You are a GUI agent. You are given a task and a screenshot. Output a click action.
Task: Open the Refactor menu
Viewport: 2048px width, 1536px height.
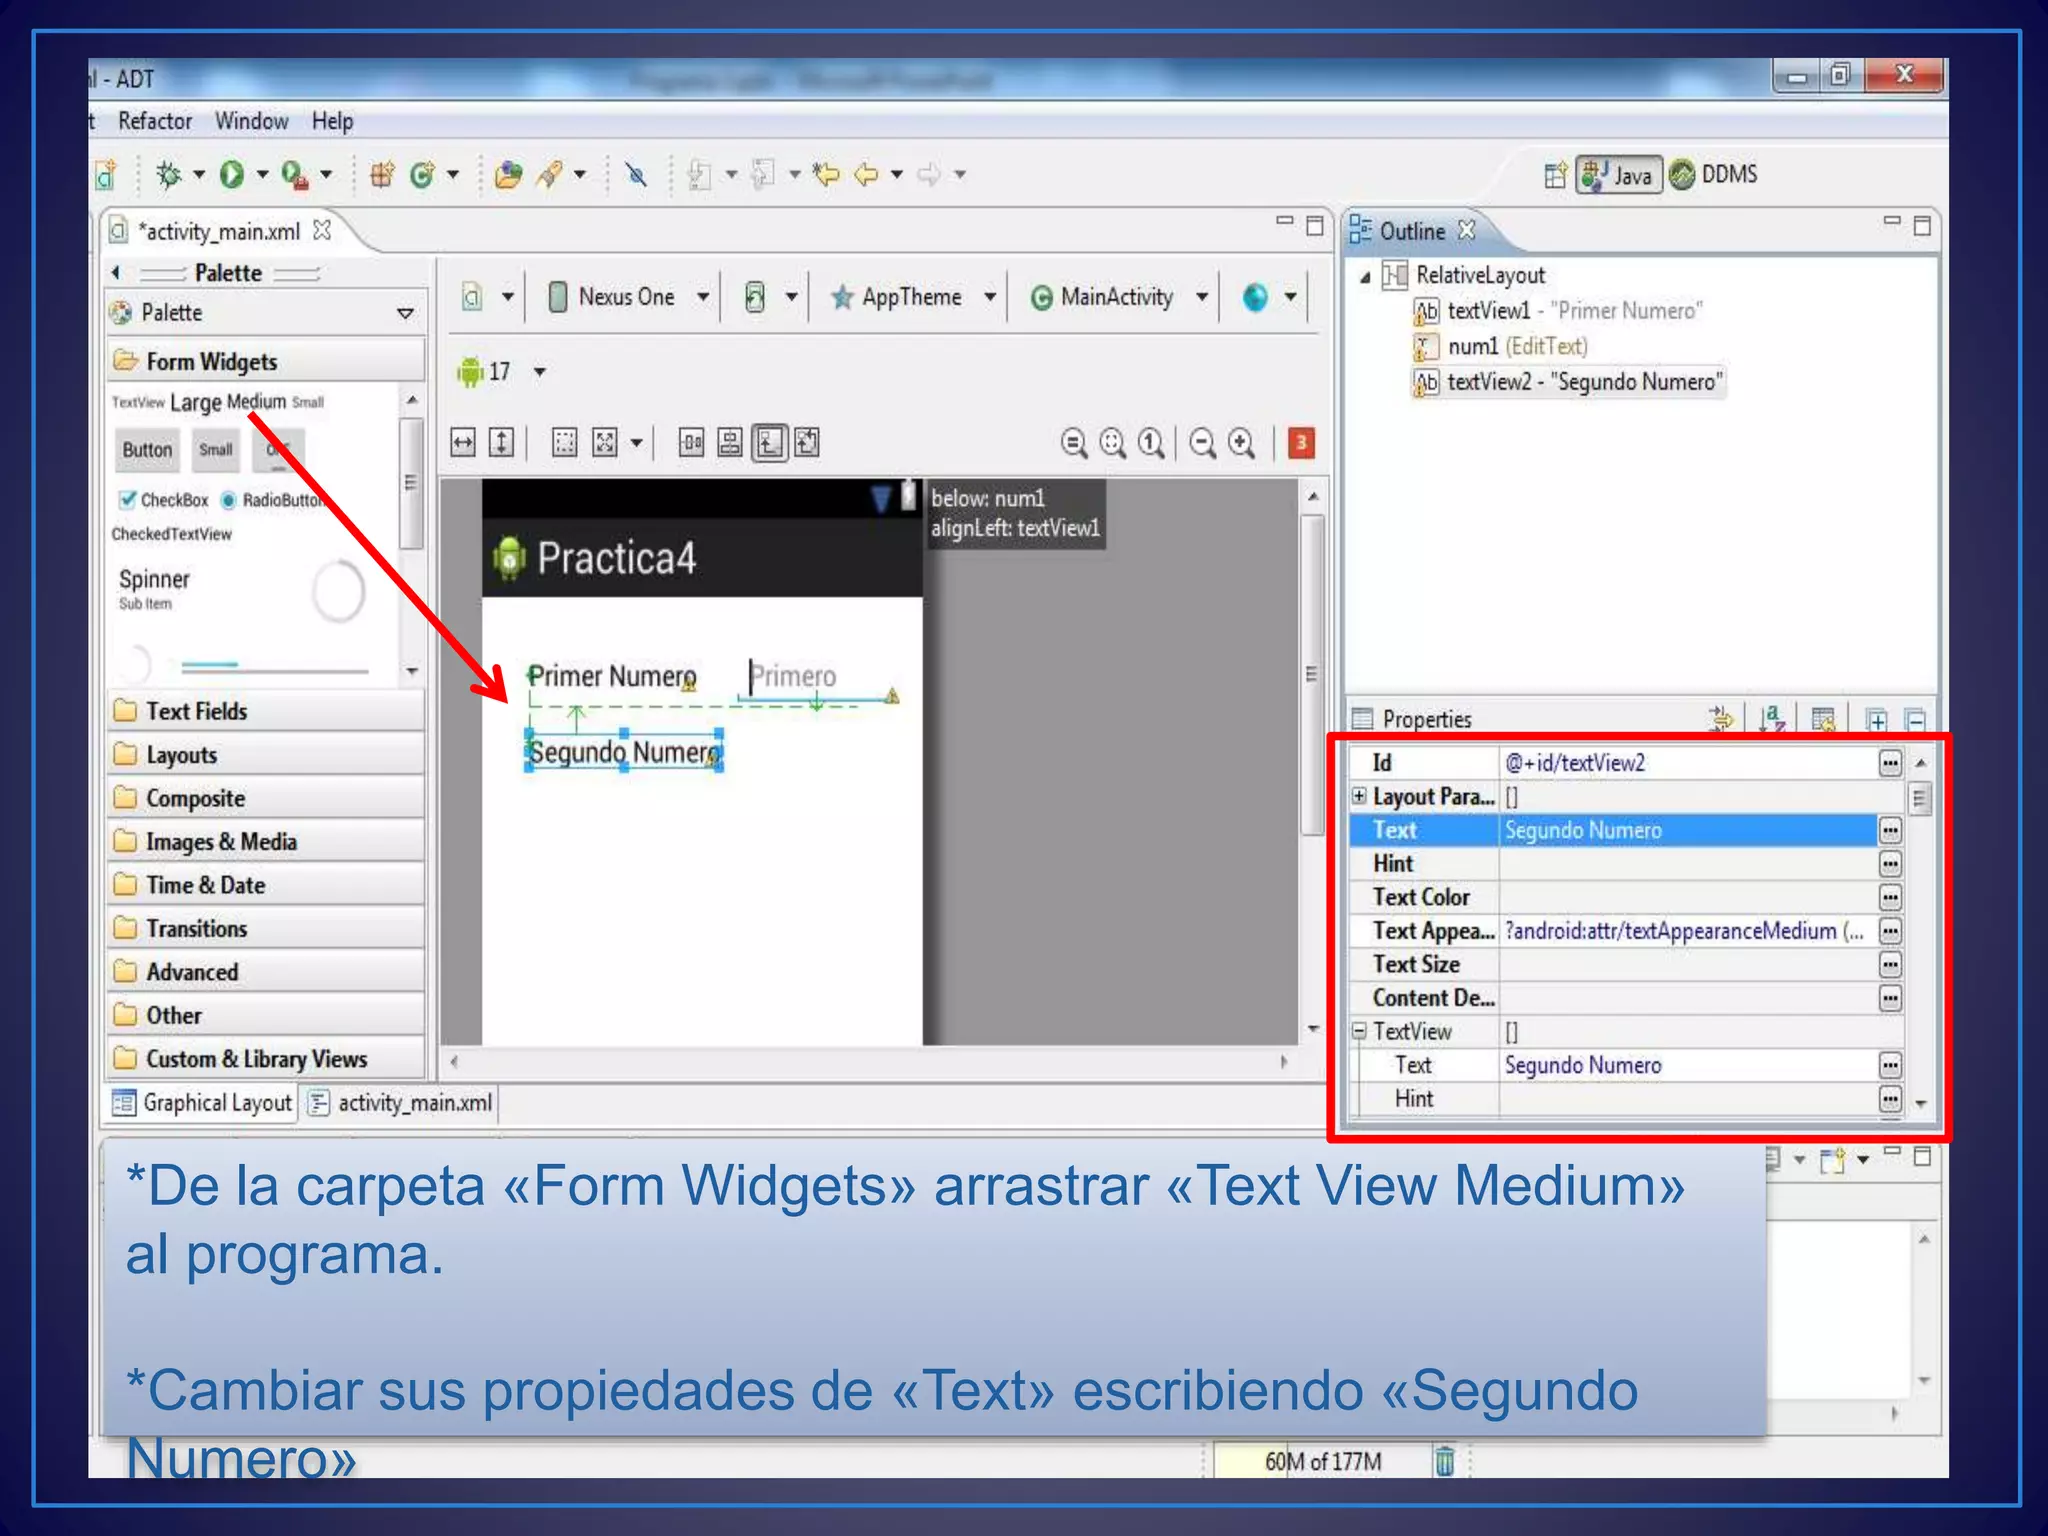point(155,121)
